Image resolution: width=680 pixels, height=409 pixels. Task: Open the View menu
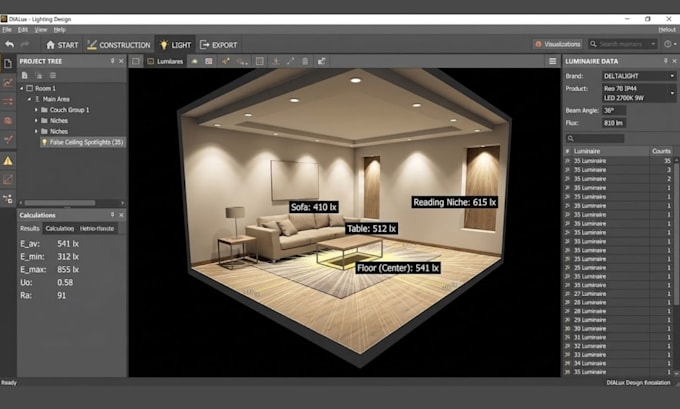(40, 29)
